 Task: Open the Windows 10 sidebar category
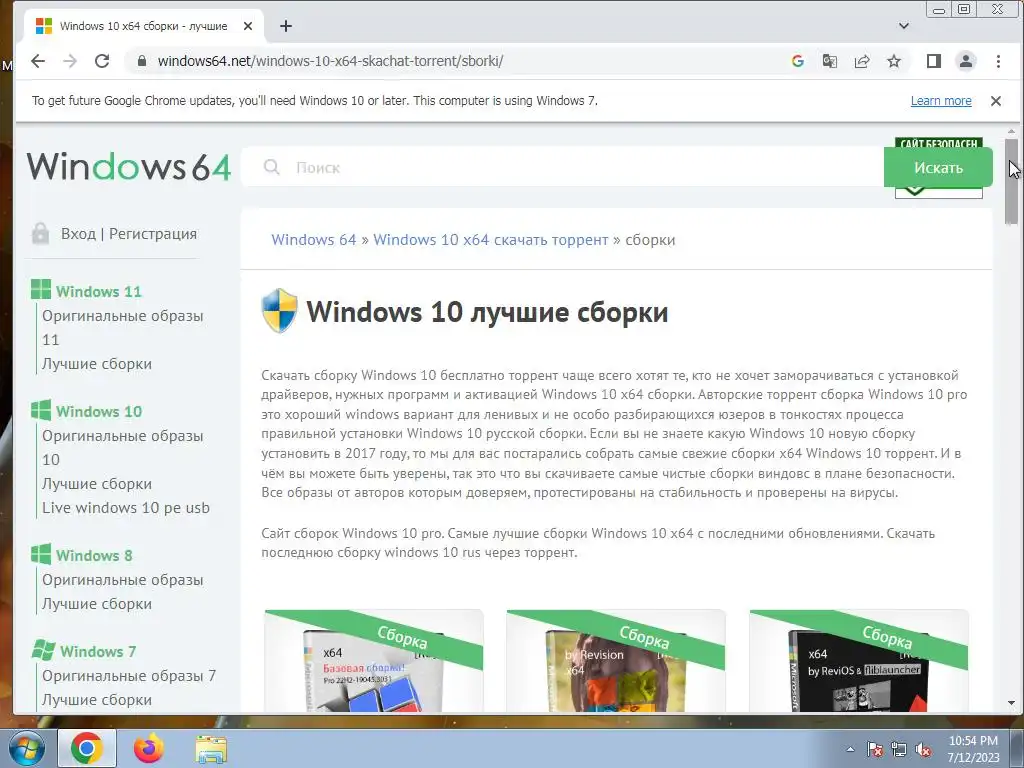(x=99, y=411)
